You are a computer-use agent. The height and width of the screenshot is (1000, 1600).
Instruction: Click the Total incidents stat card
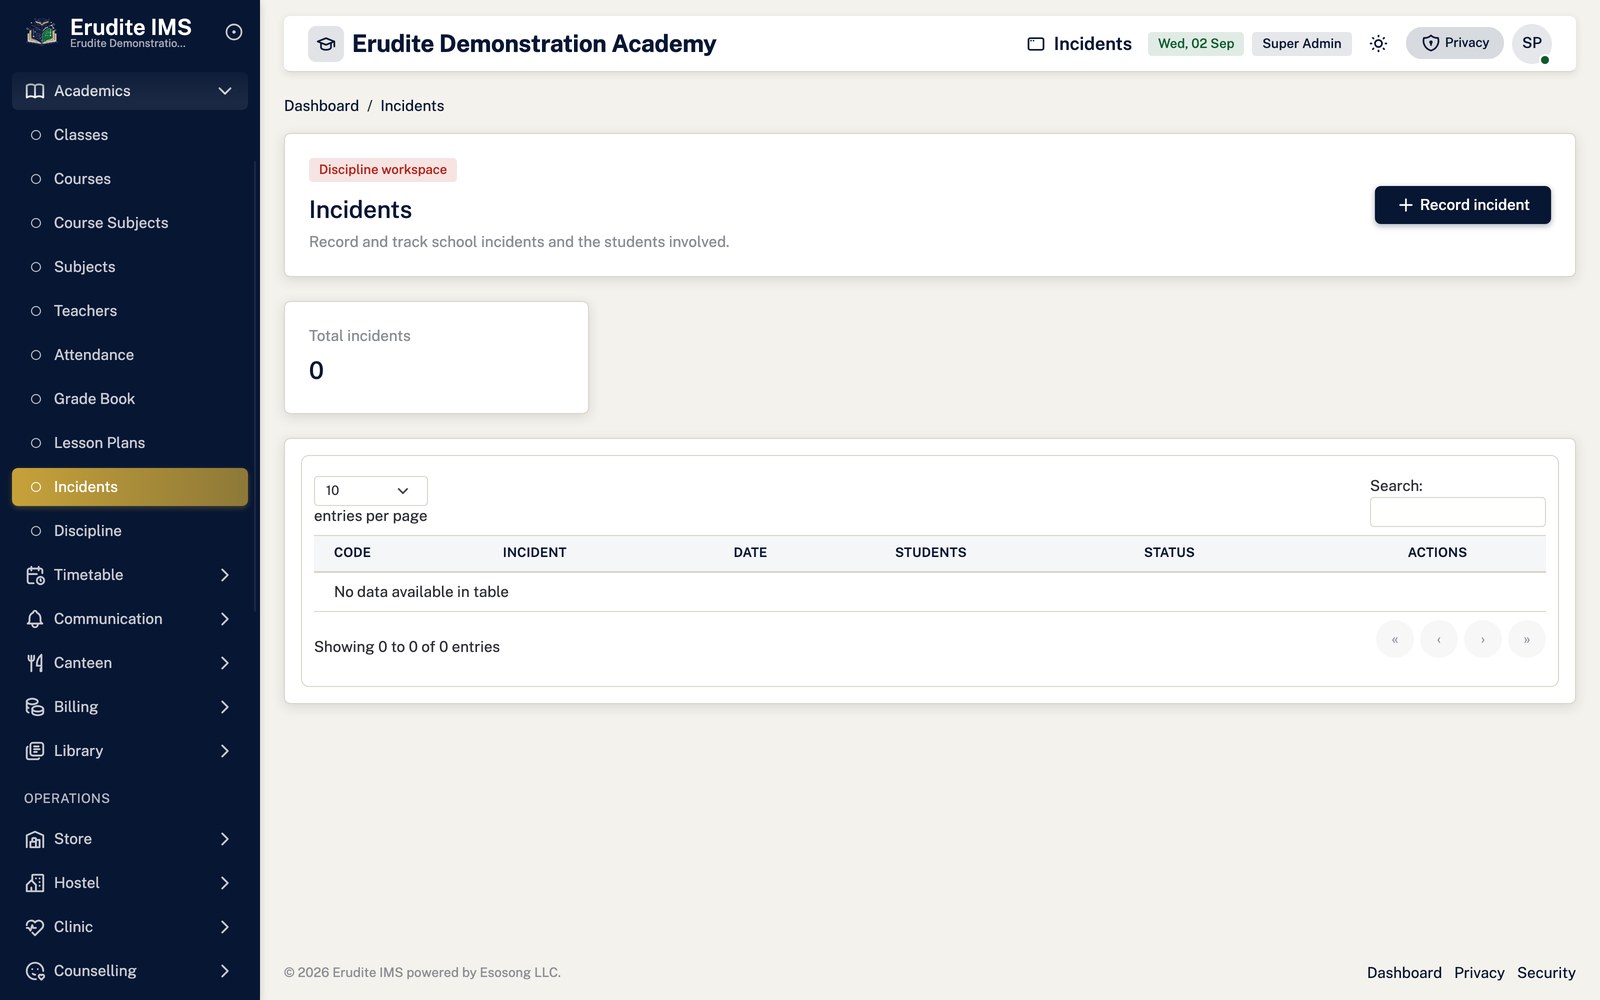(x=437, y=357)
